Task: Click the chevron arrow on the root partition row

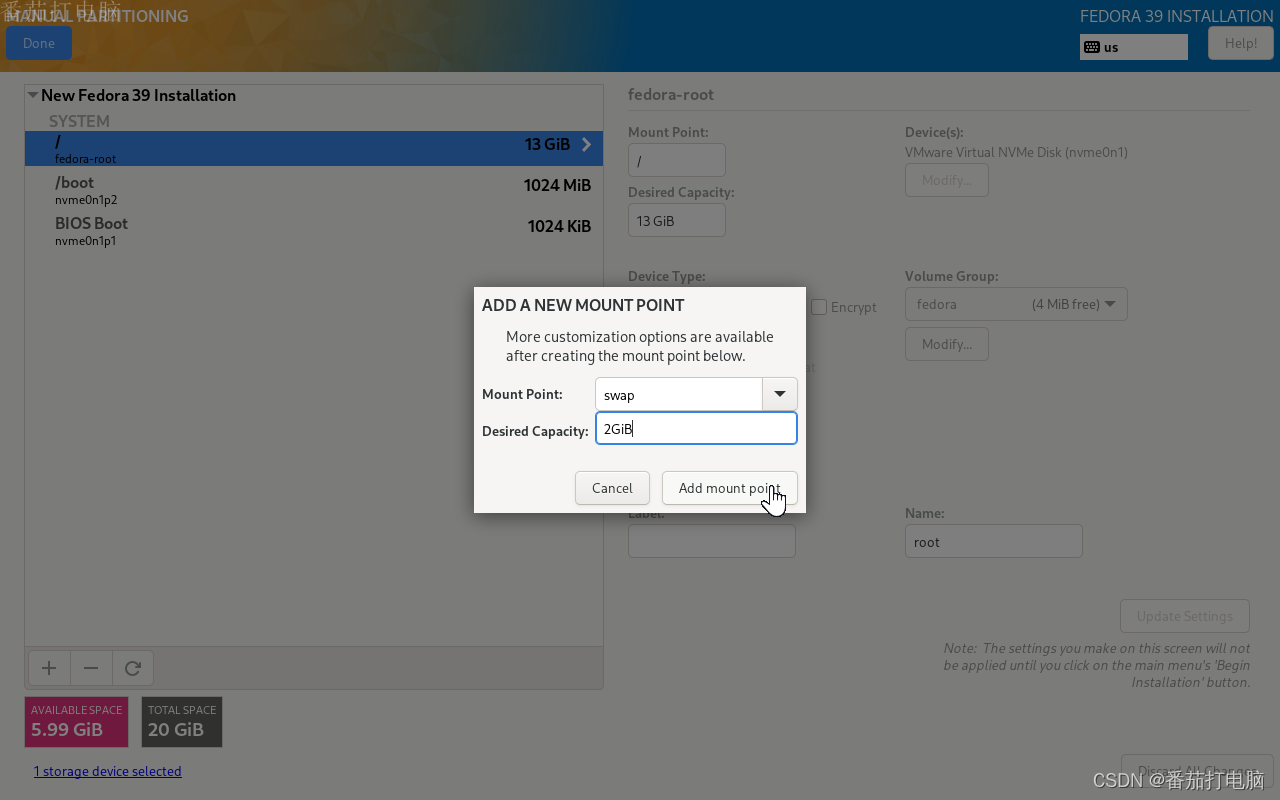Action: click(x=586, y=145)
